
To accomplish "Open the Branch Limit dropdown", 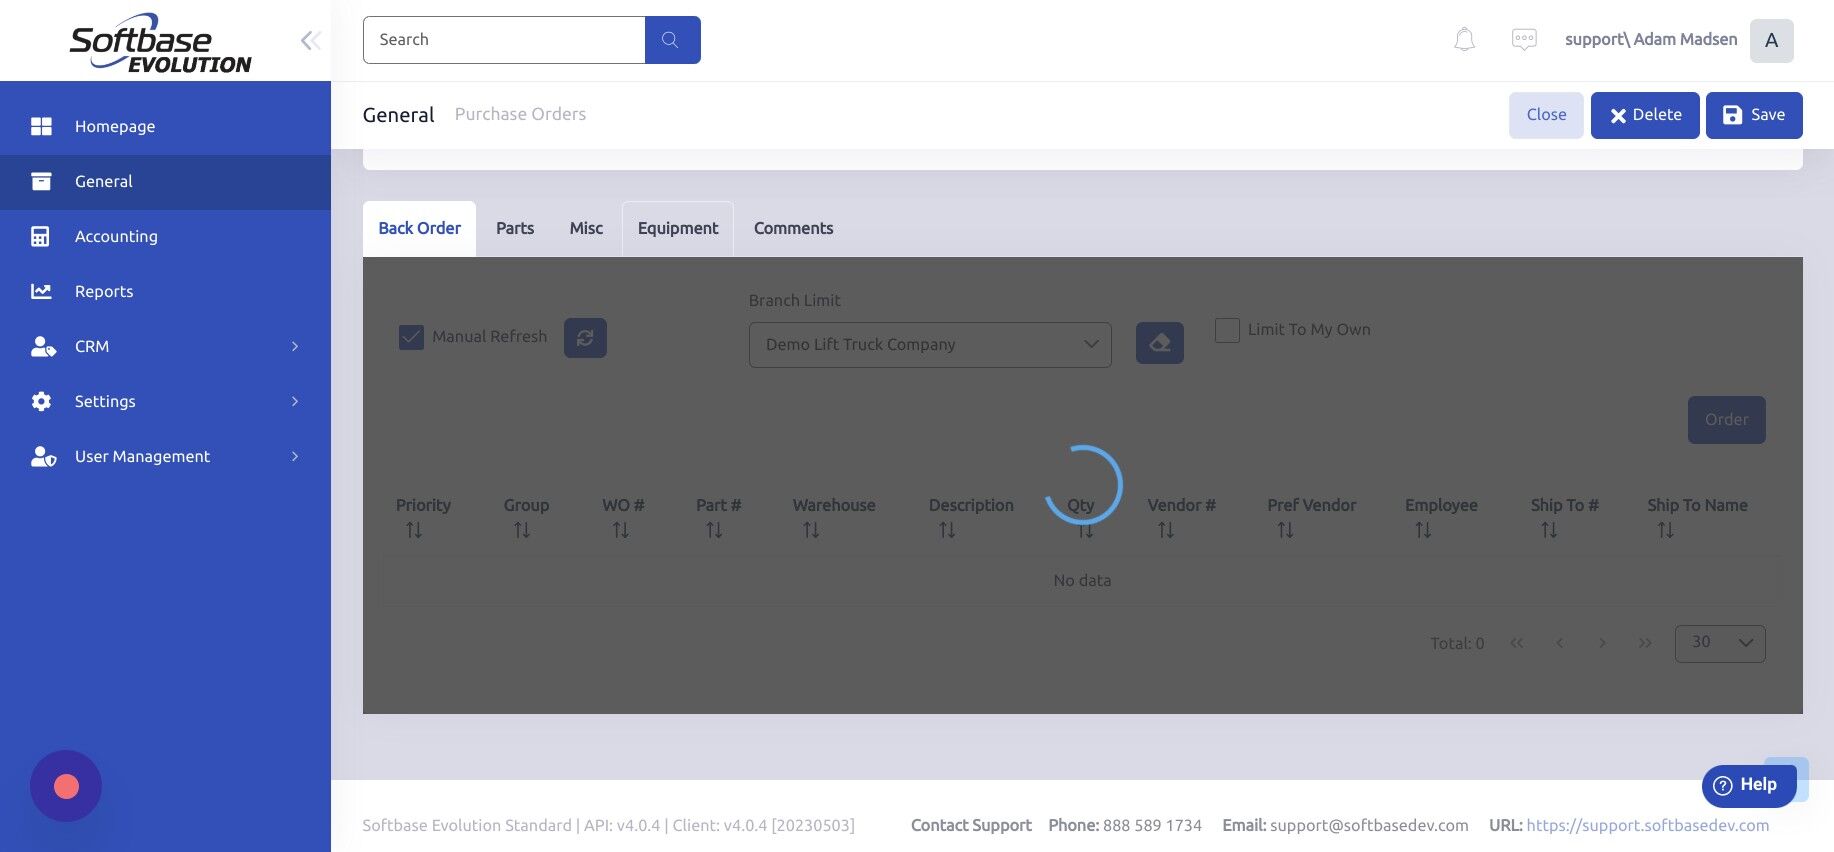I will pyautogui.click(x=930, y=344).
